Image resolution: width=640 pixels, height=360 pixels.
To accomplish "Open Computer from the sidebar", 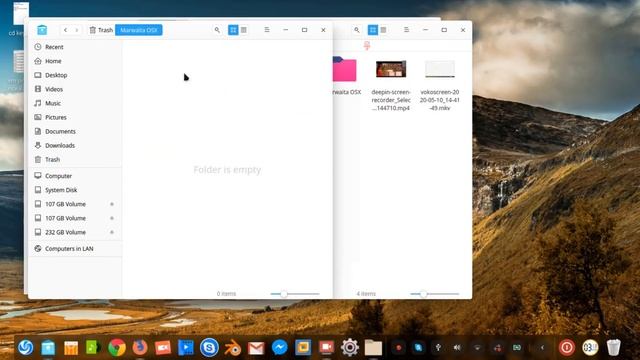I will tap(75, 176).
